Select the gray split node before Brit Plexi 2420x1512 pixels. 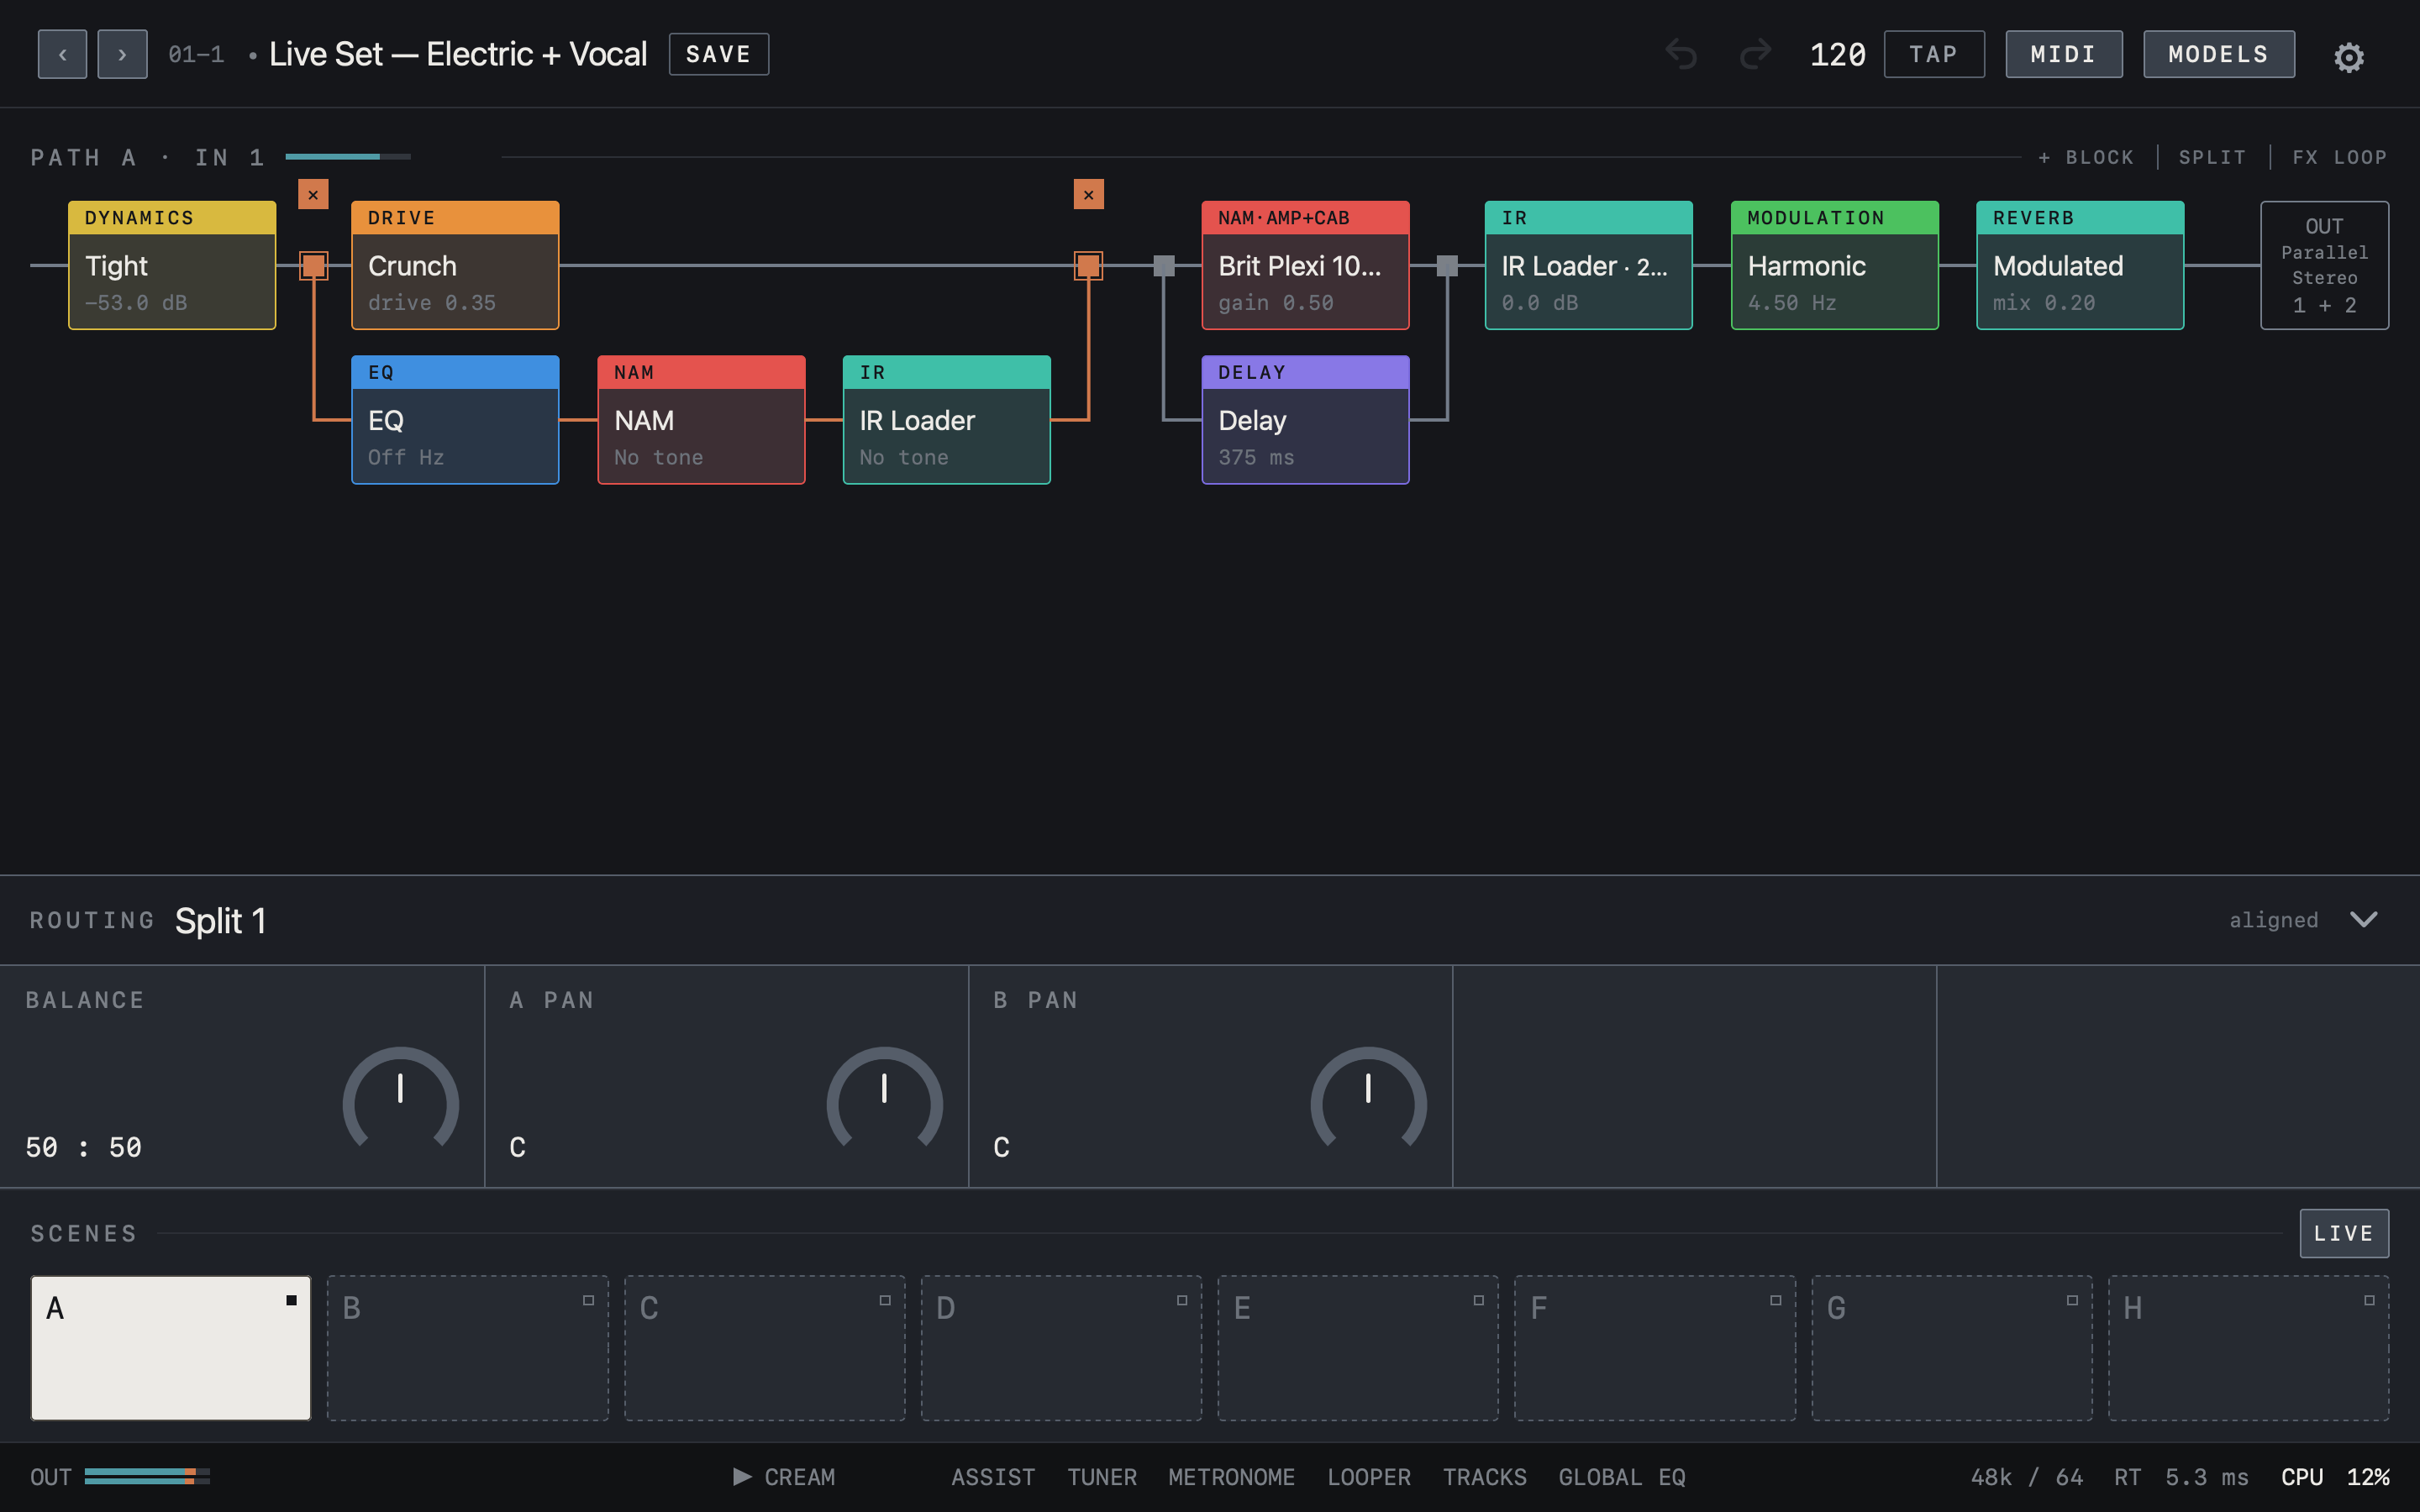point(1164,265)
